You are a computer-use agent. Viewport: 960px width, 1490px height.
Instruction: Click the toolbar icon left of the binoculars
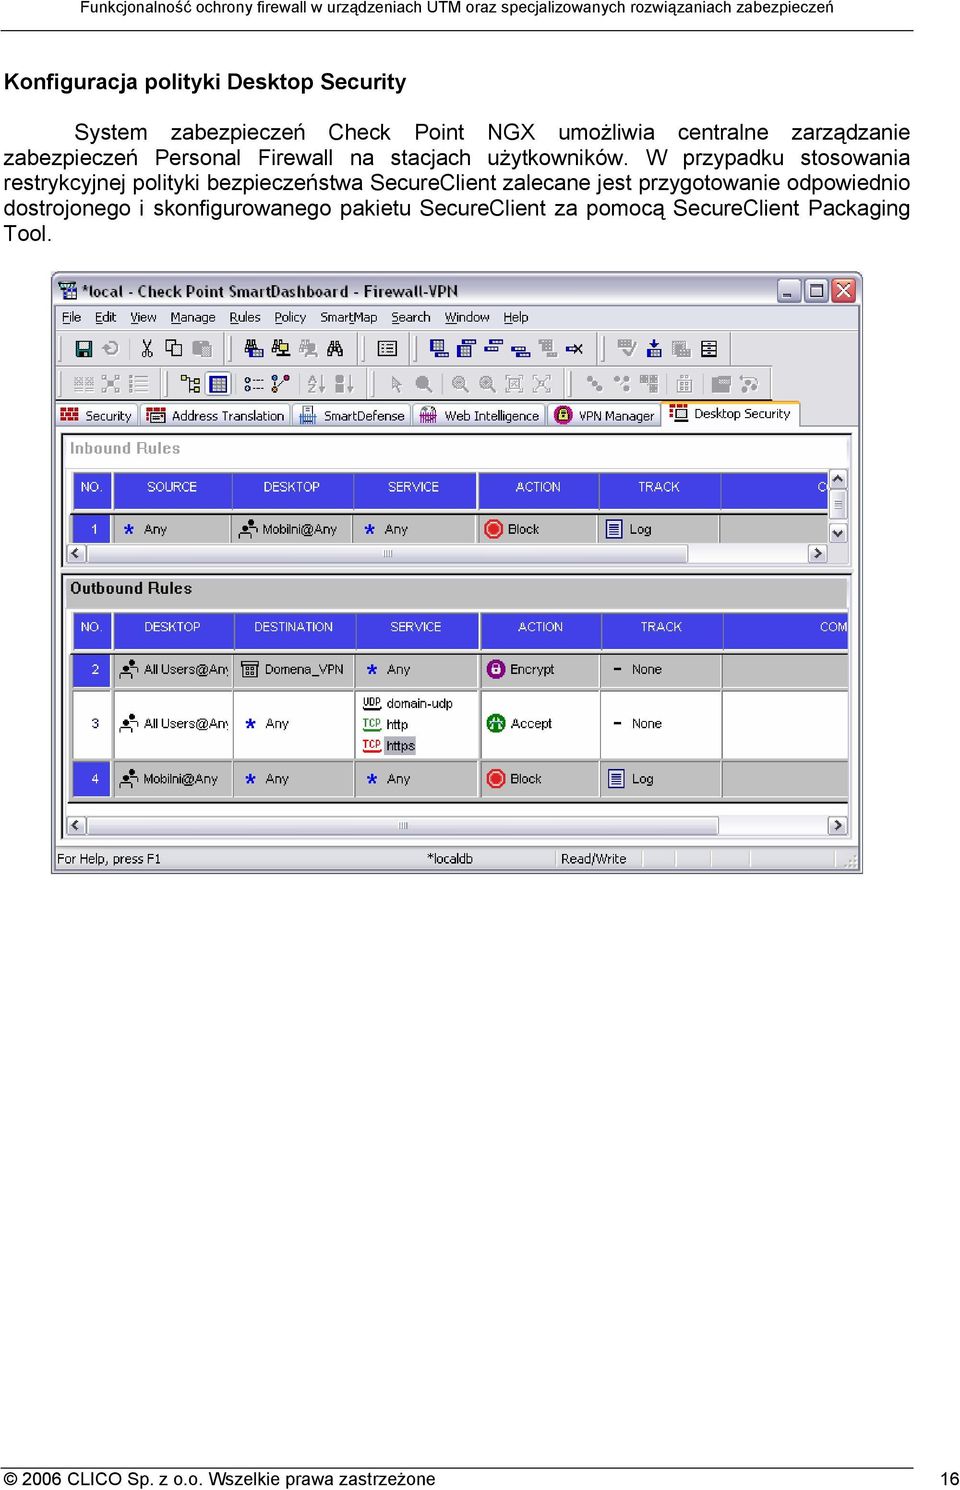point(308,348)
